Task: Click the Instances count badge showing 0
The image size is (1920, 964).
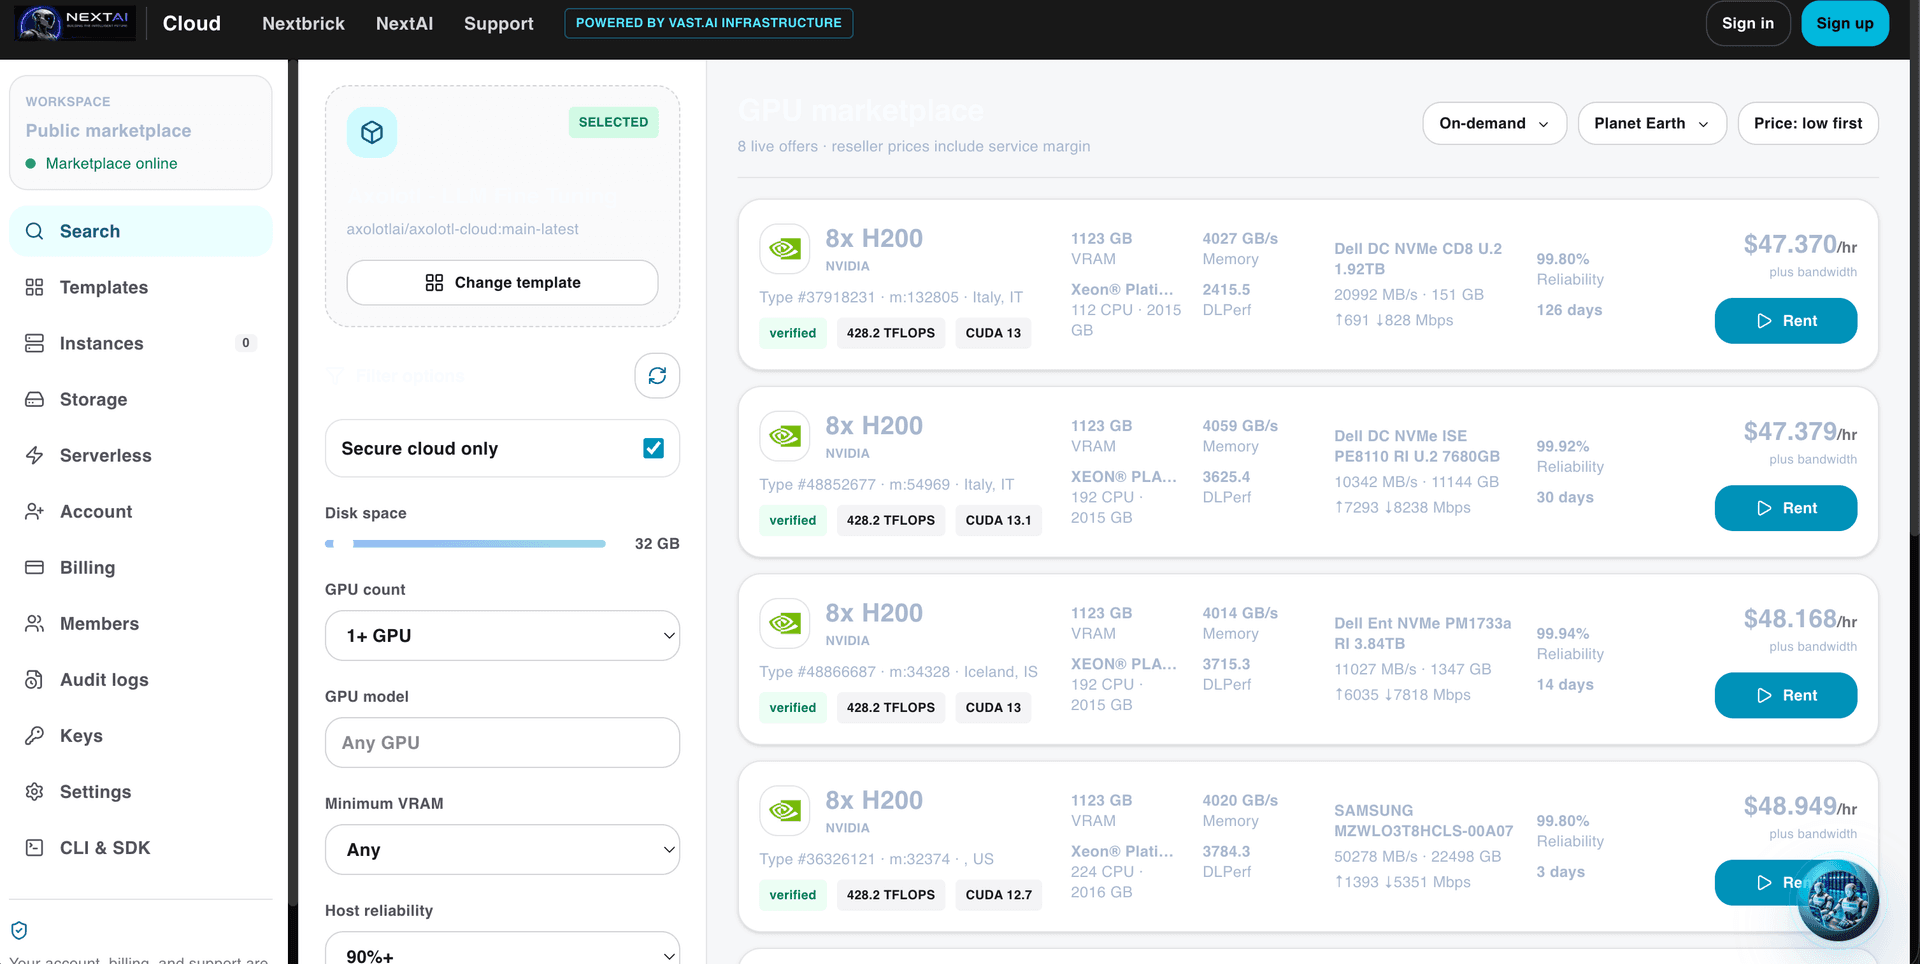Action: pyautogui.click(x=246, y=343)
